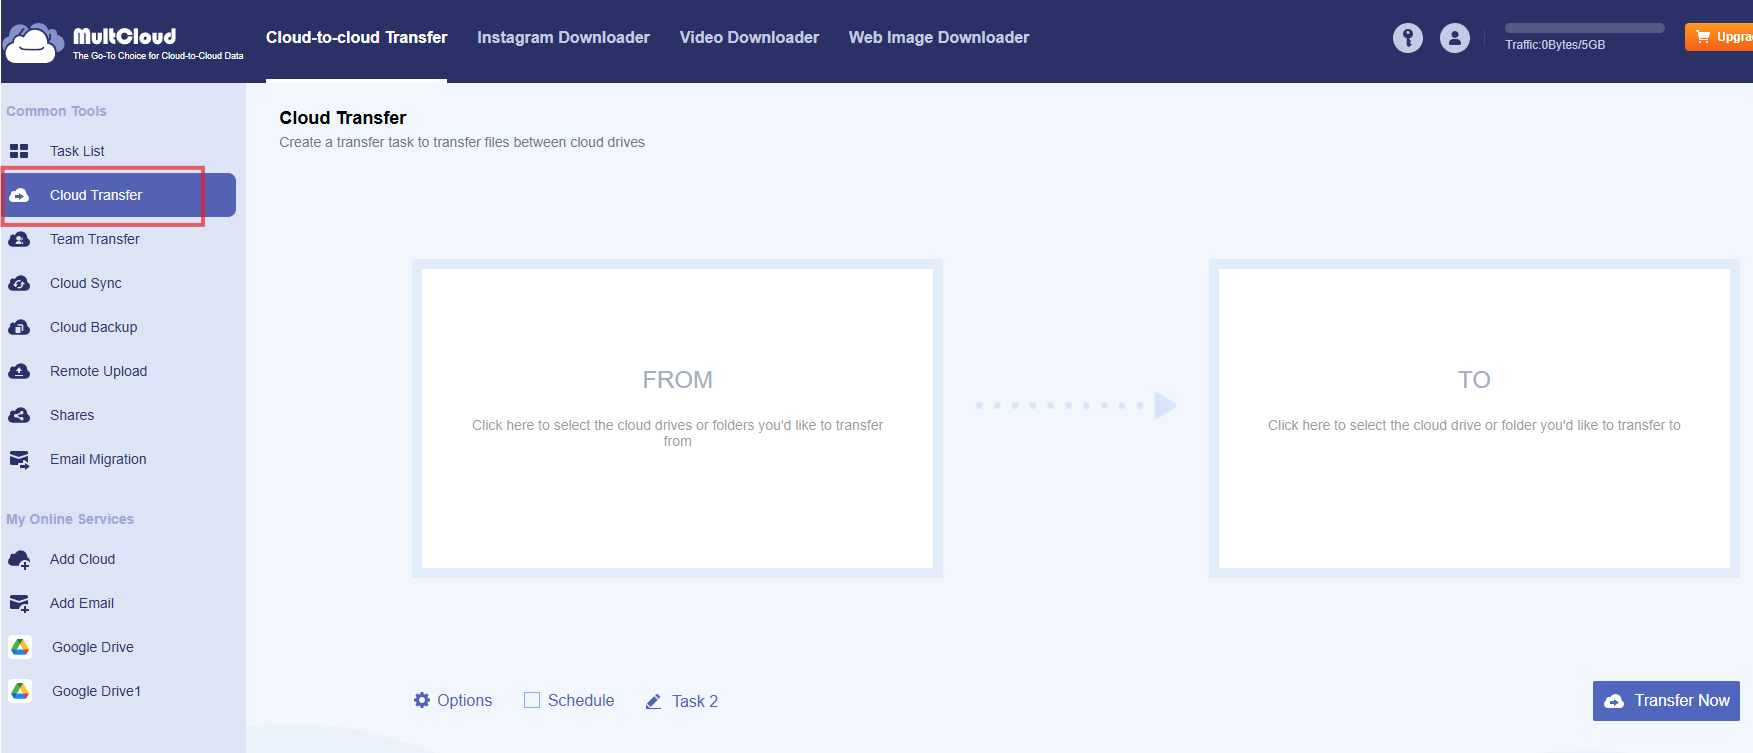Click the Task List grid icon
Screen dimensions: 1753x753
coord(19,151)
